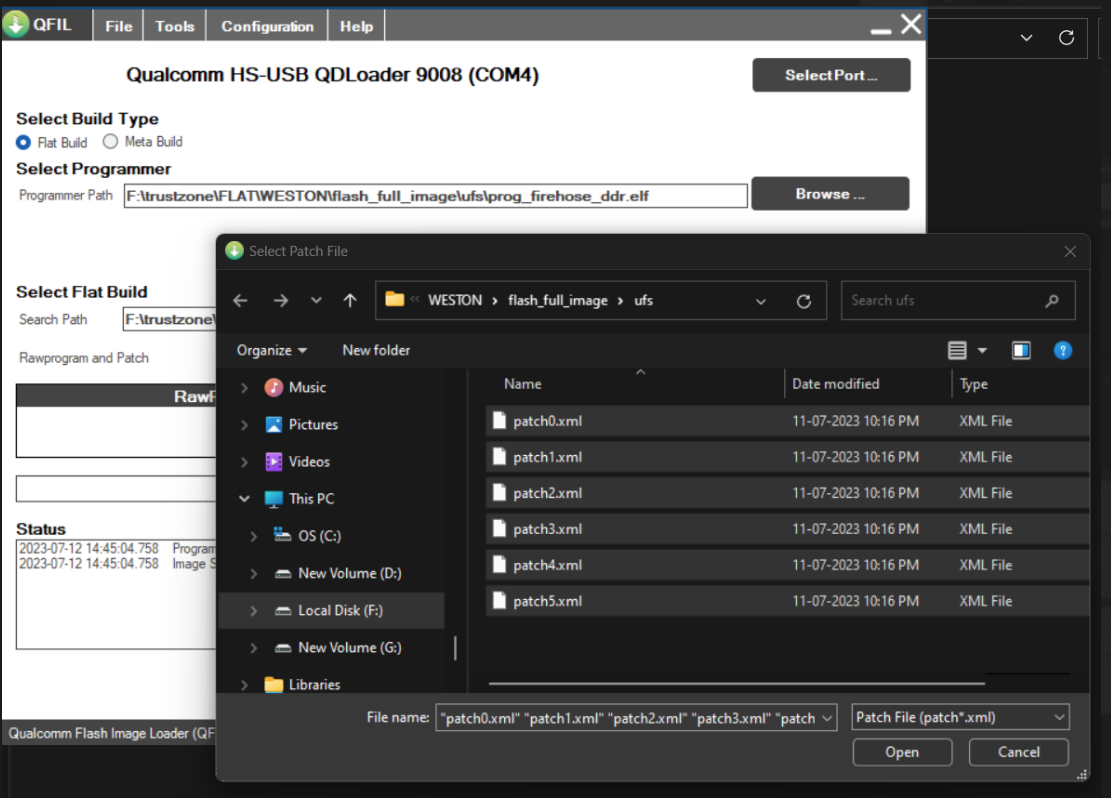Click the navigation pane vertical scrollbar
1111x798 pixels.
pyautogui.click(x=455, y=648)
